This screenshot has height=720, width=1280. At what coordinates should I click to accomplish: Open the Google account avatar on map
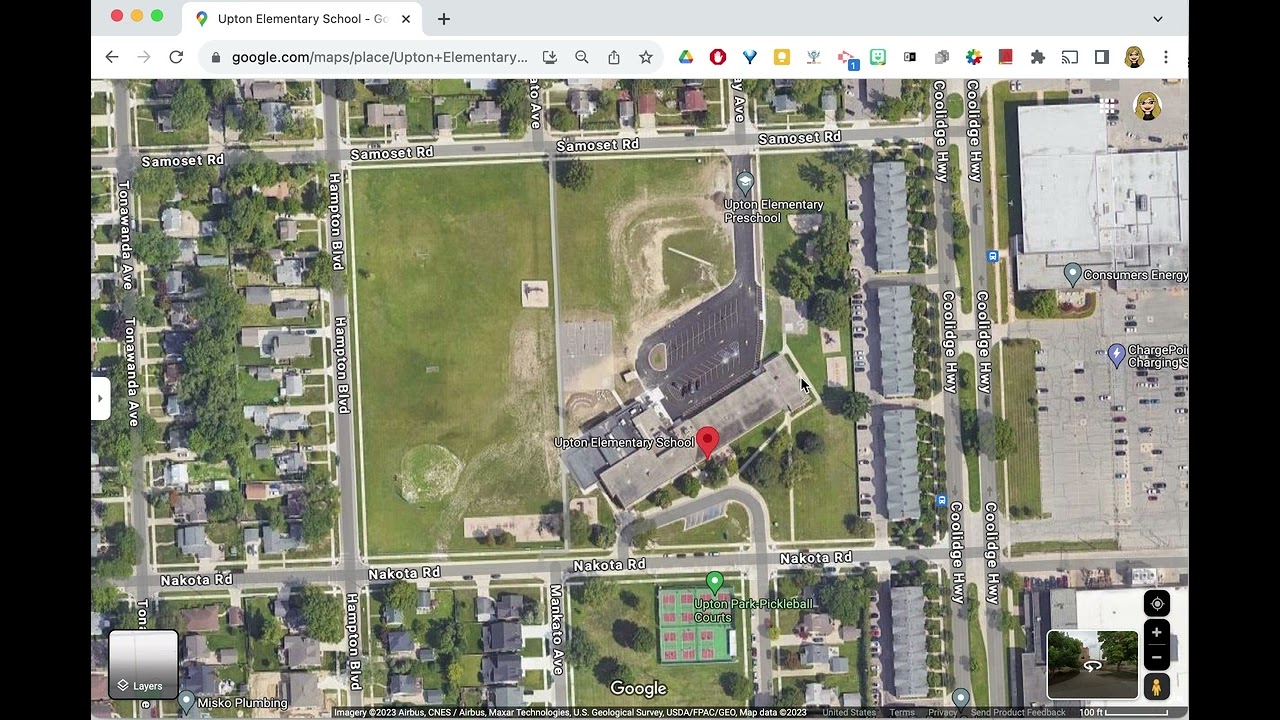[x=1148, y=105]
